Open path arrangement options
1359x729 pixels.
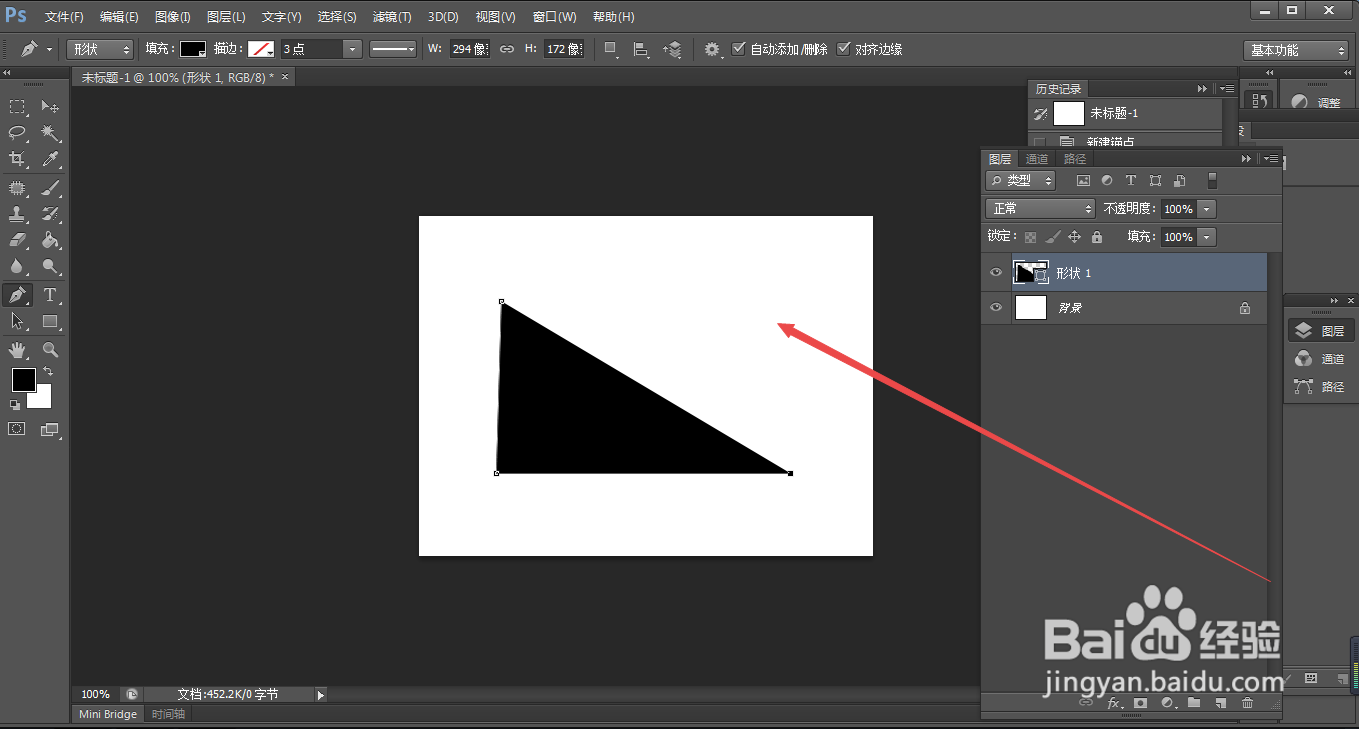coord(673,49)
